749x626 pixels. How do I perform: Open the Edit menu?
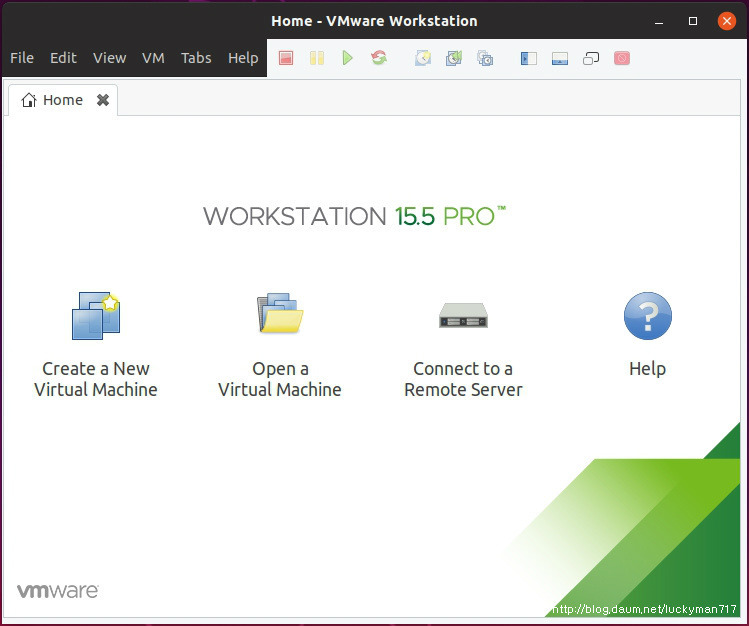pyautogui.click(x=63, y=58)
